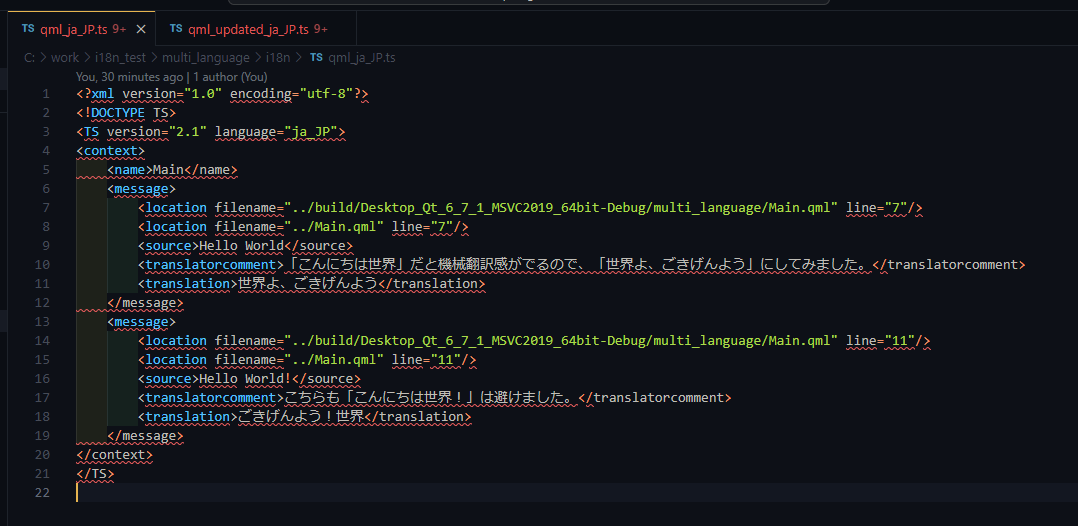Close the qml_ja_JP.ts tab
This screenshot has height=526, width=1078.
pyautogui.click(x=141, y=29)
